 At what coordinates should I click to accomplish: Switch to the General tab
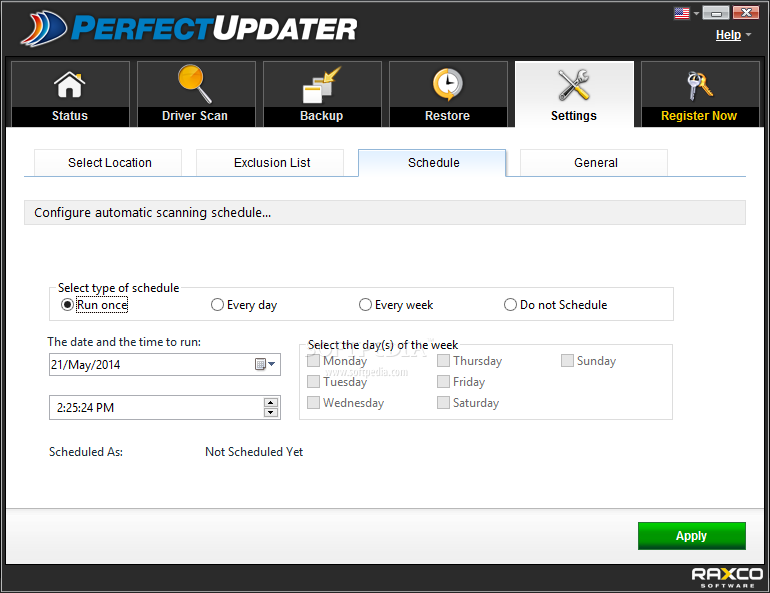point(594,162)
